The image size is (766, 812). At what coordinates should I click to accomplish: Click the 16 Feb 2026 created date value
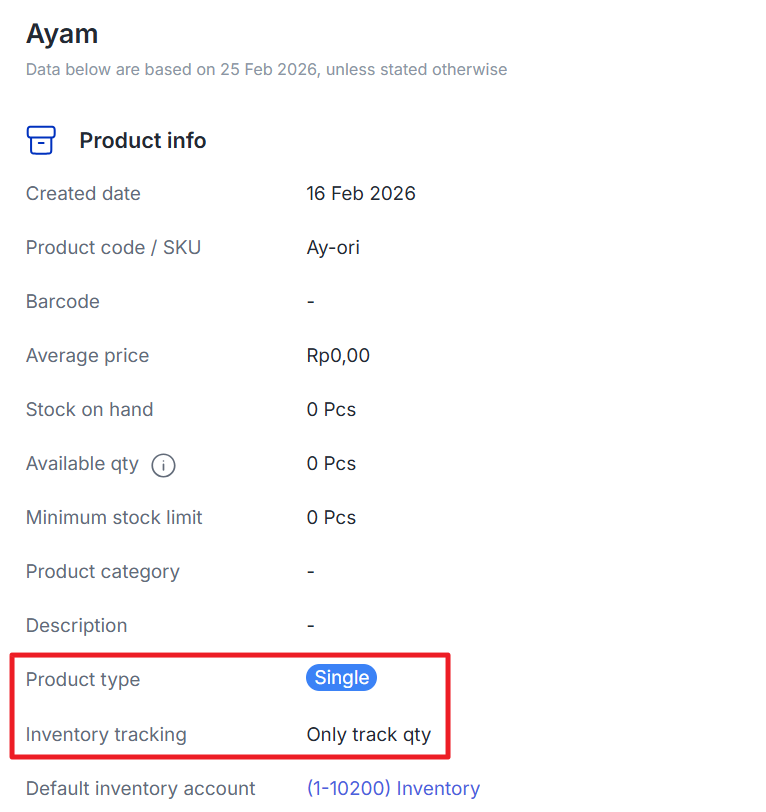(x=361, y=193)
